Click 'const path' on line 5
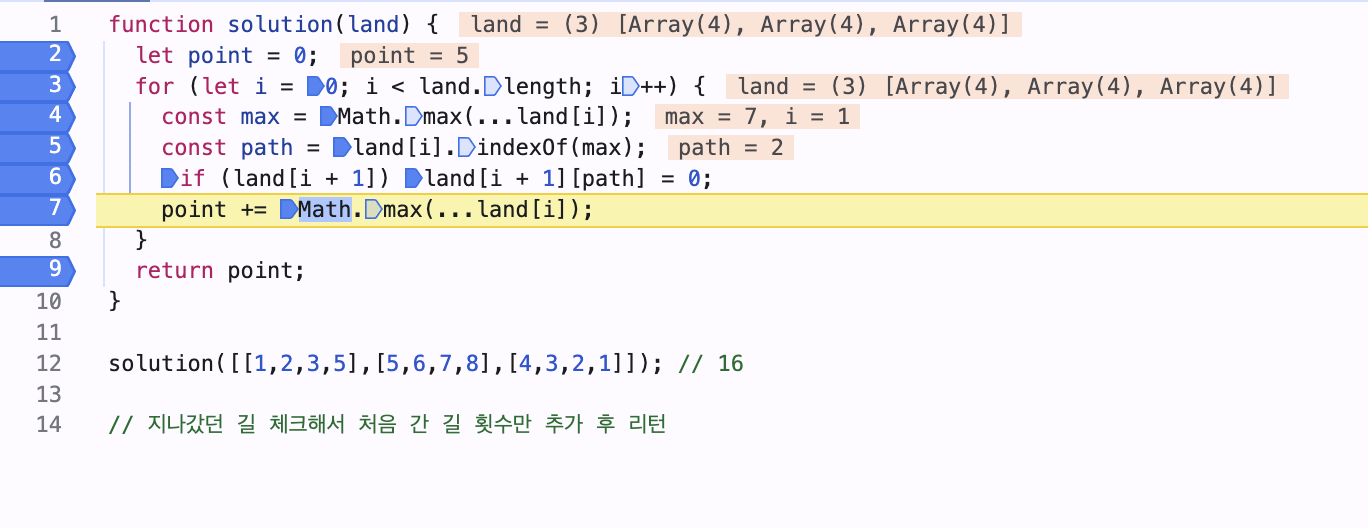 pos(228,148)
